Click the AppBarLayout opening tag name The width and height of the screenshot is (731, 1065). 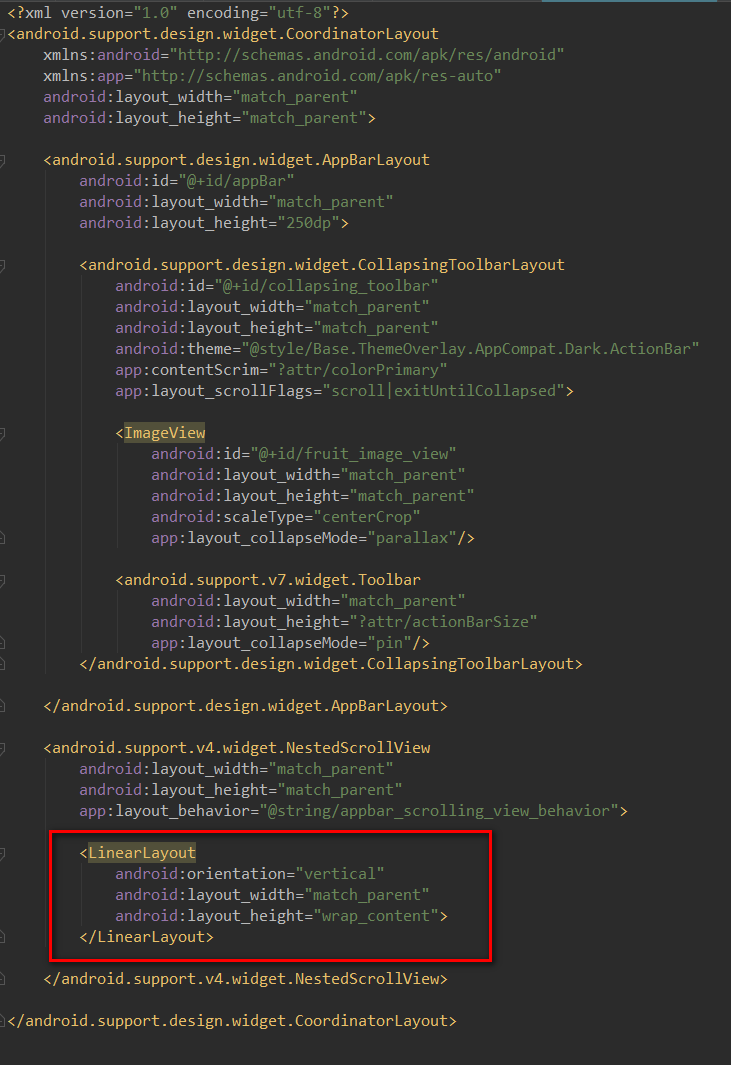[x=241, y=160]
